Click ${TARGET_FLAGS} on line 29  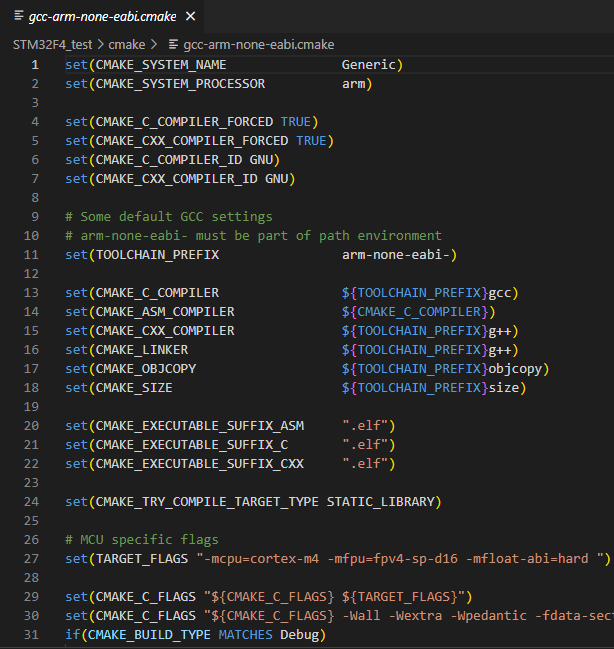click(400, 597)
